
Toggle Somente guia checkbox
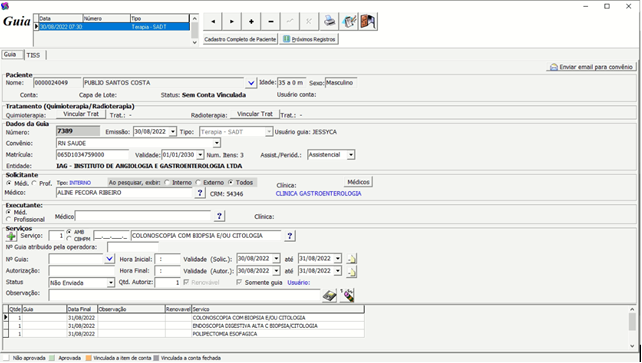point(239,282)
